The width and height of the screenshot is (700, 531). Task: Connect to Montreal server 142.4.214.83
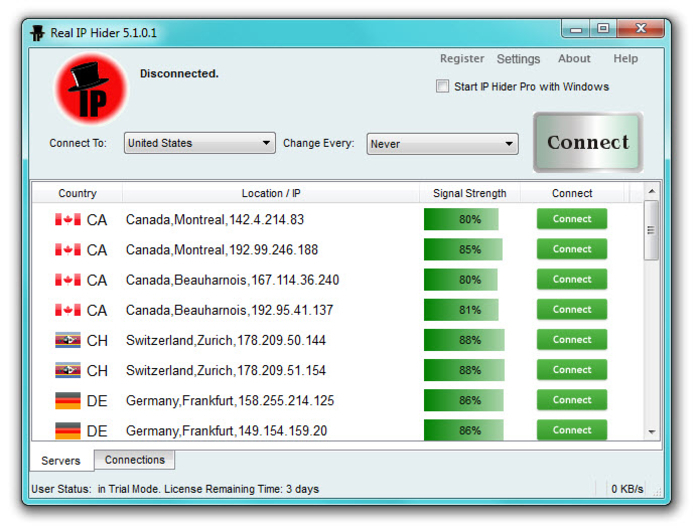point(572,219)
